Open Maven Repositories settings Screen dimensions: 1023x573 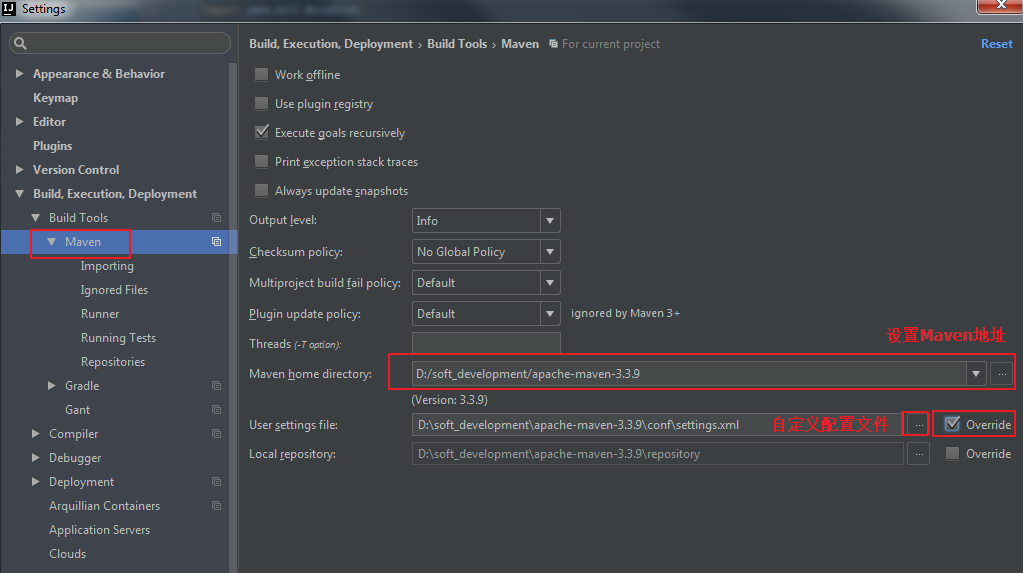point(113,362)
